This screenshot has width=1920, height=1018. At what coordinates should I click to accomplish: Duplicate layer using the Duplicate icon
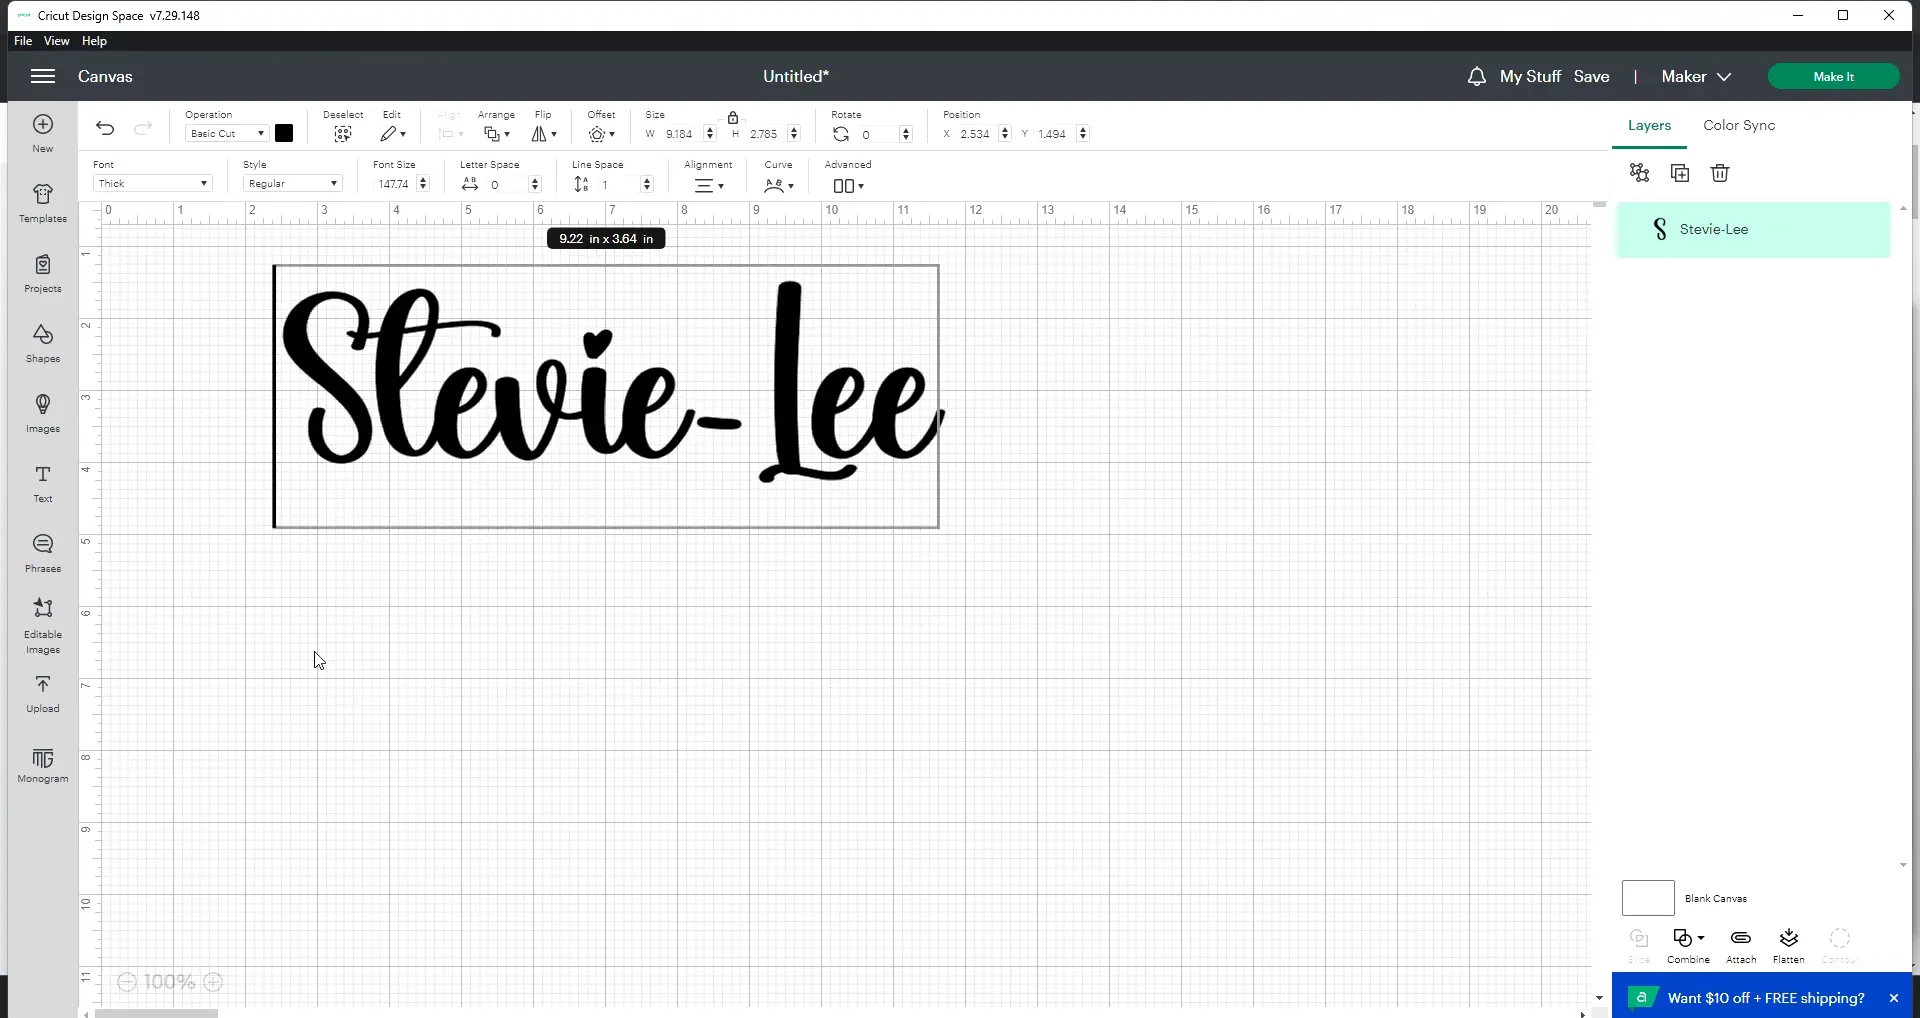point(1679,173)
